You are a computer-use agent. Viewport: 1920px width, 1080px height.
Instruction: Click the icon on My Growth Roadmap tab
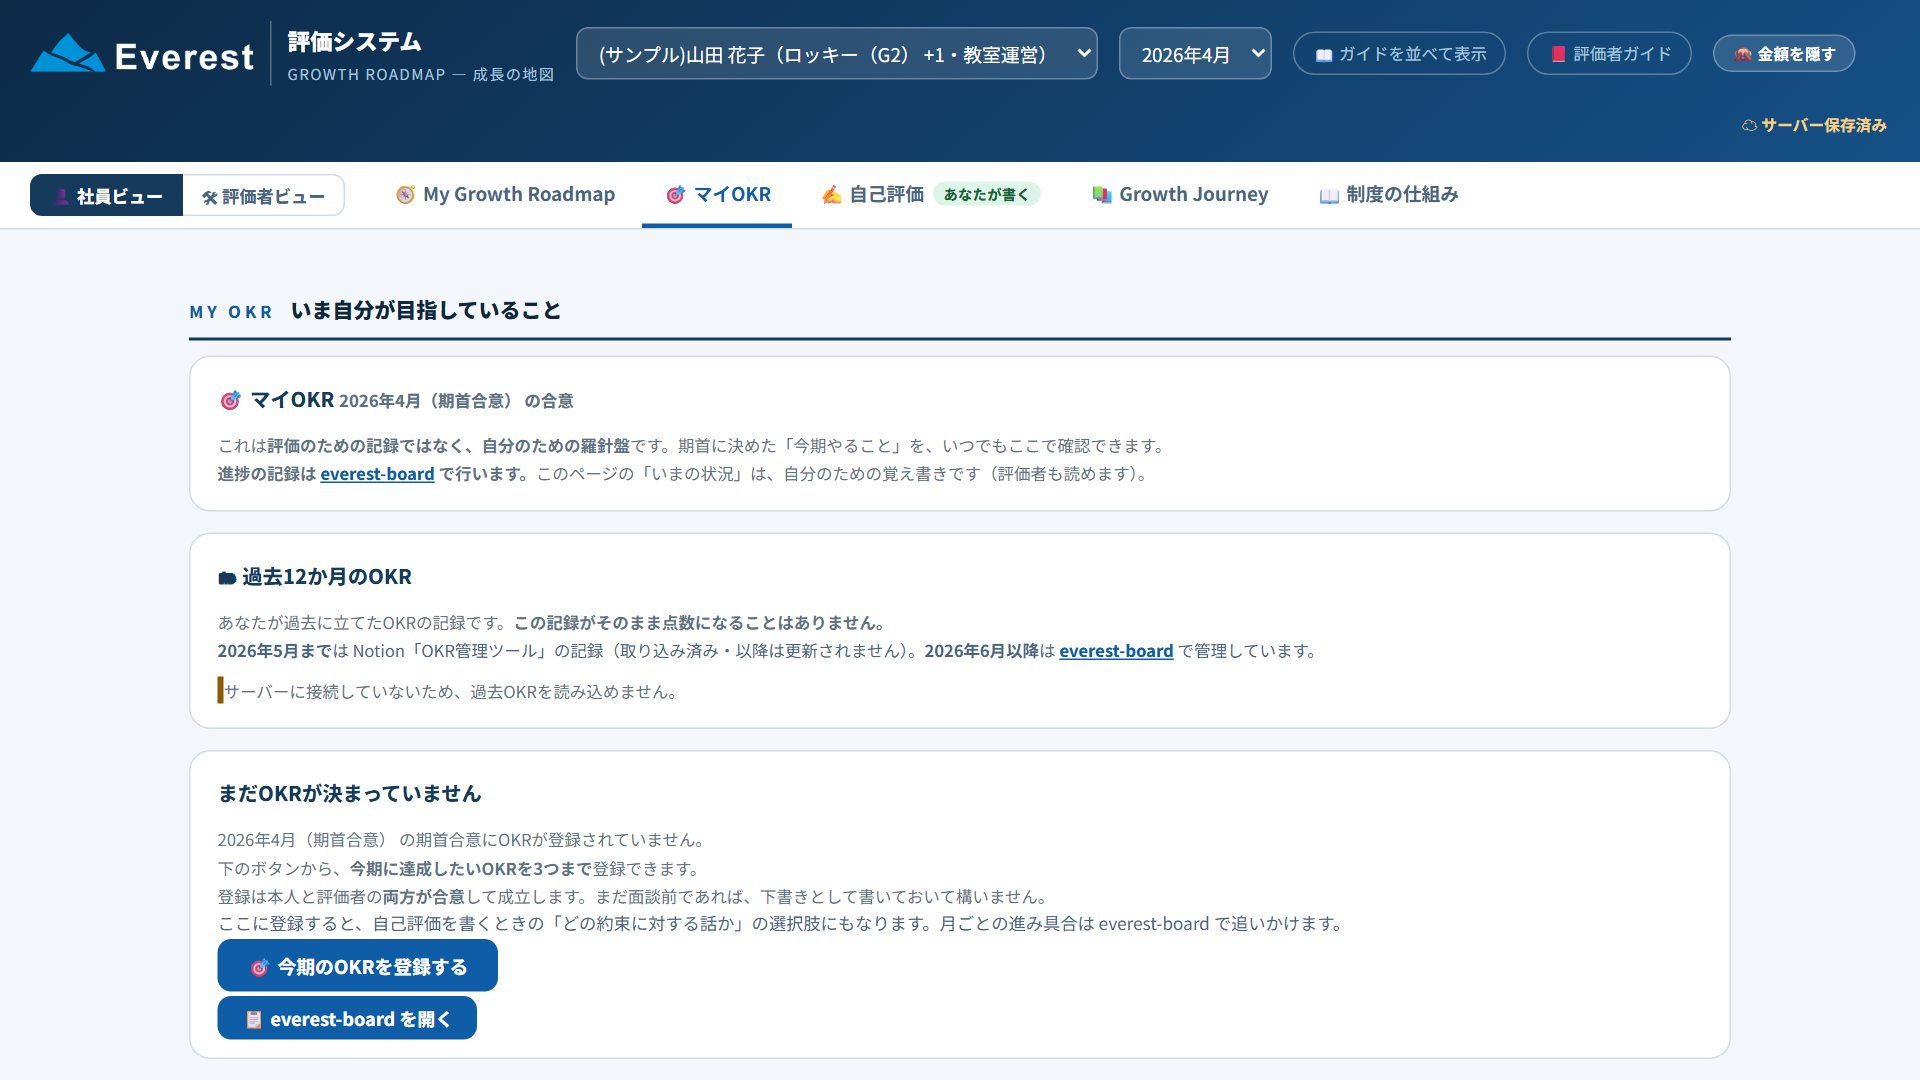(x=405, y=195)
